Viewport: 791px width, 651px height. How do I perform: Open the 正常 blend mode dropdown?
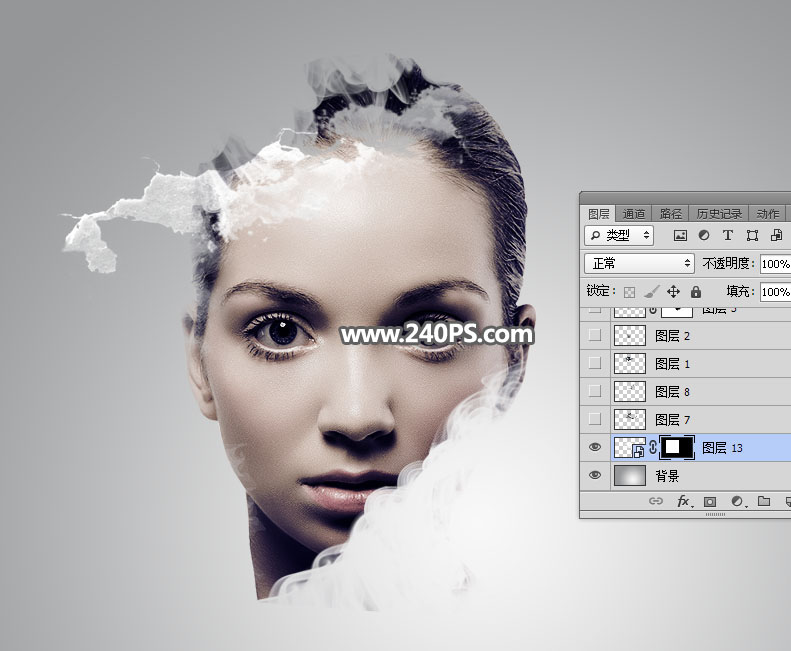[640, 264]
